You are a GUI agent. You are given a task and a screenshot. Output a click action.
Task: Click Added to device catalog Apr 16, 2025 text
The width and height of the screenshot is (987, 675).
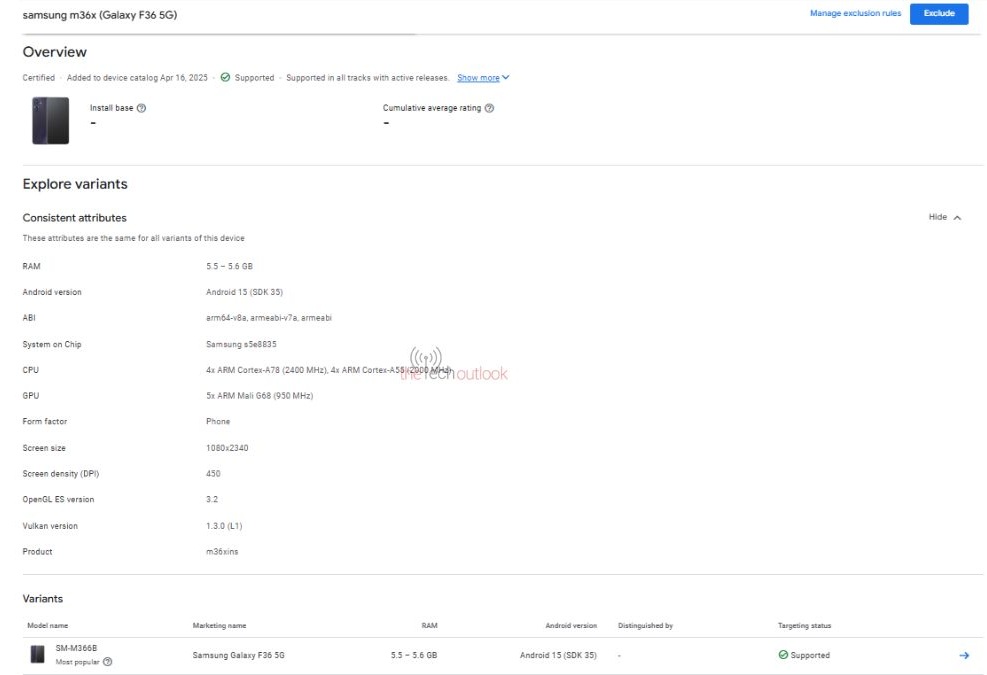click(137, 77)
